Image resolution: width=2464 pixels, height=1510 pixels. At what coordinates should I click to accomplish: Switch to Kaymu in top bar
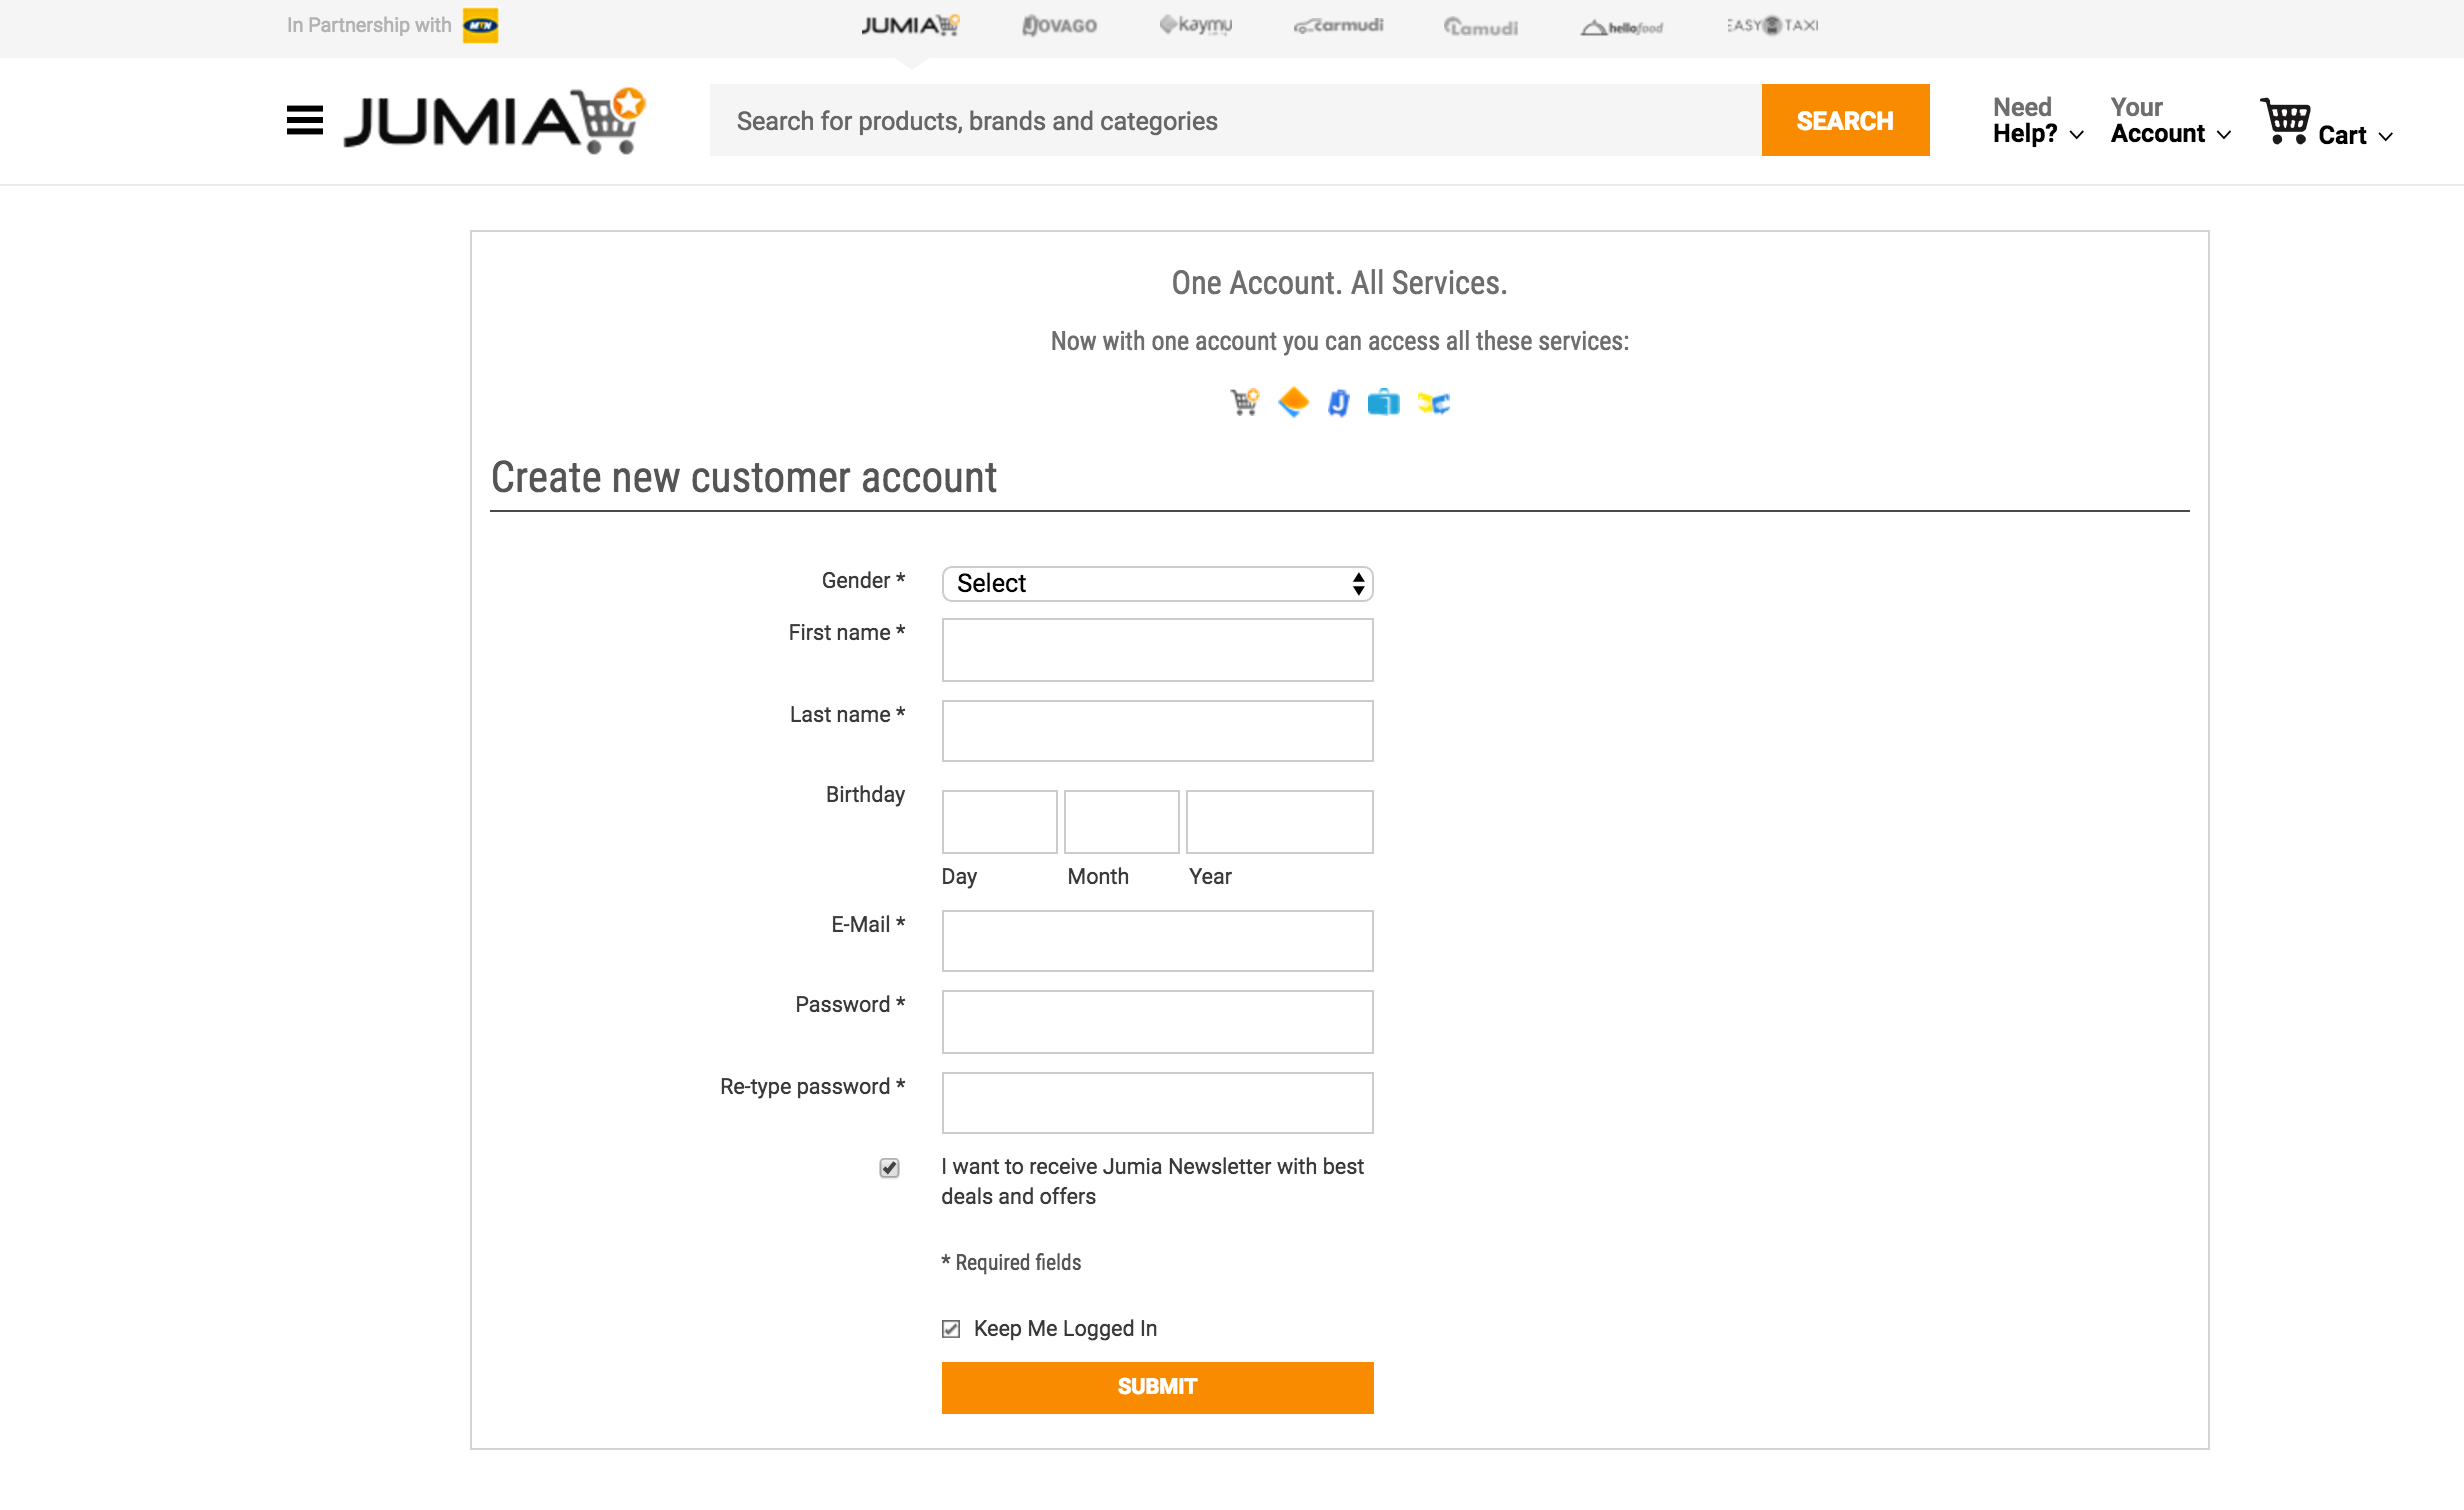(1196, 24)
